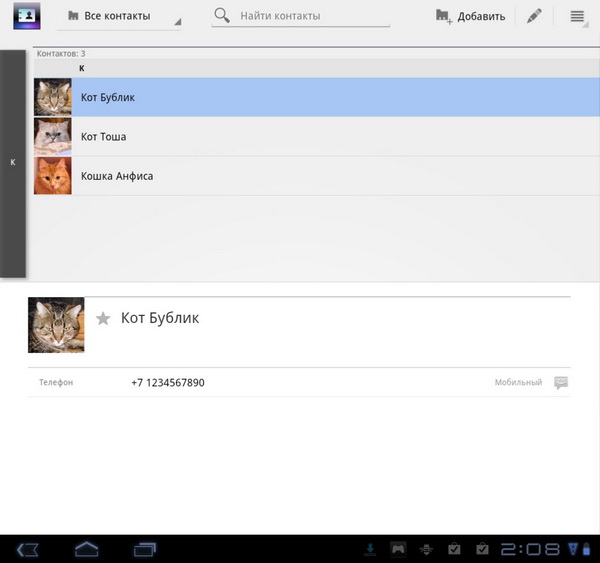Open the 'Все контакты' group dropdown
The height and width of the screenshot is (563, 600).
122,17
